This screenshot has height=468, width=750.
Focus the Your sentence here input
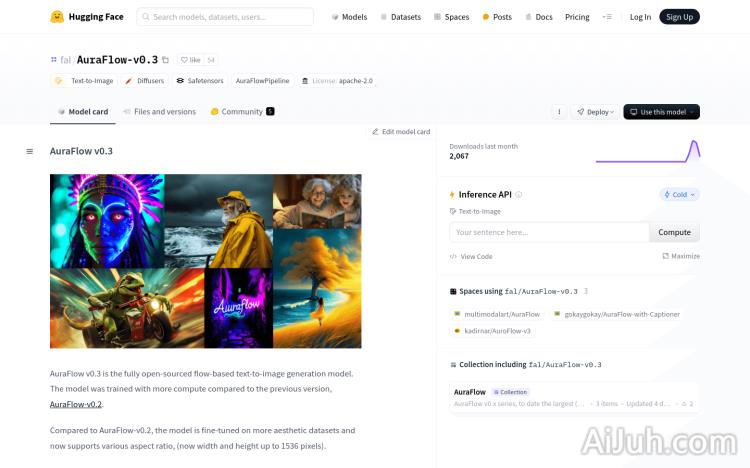click(549, 232)
